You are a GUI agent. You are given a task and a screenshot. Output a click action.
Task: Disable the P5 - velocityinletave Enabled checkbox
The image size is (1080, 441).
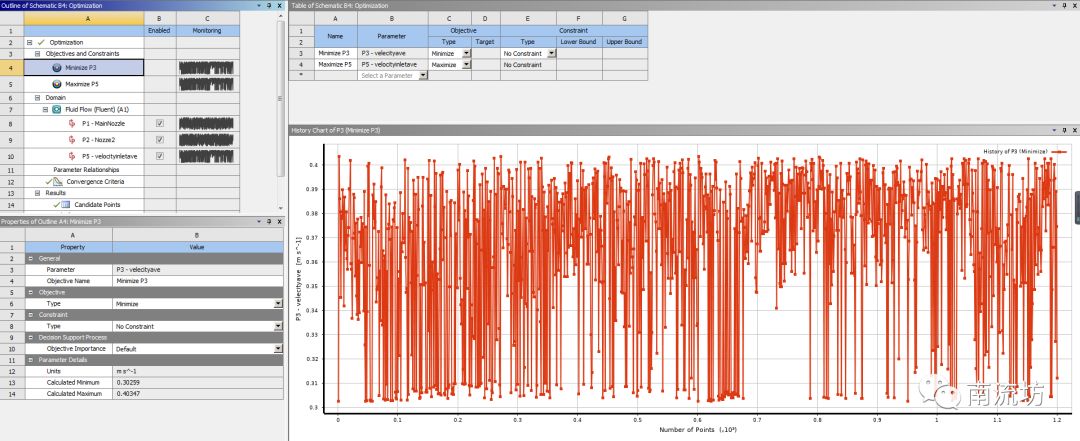pos(160,156)
